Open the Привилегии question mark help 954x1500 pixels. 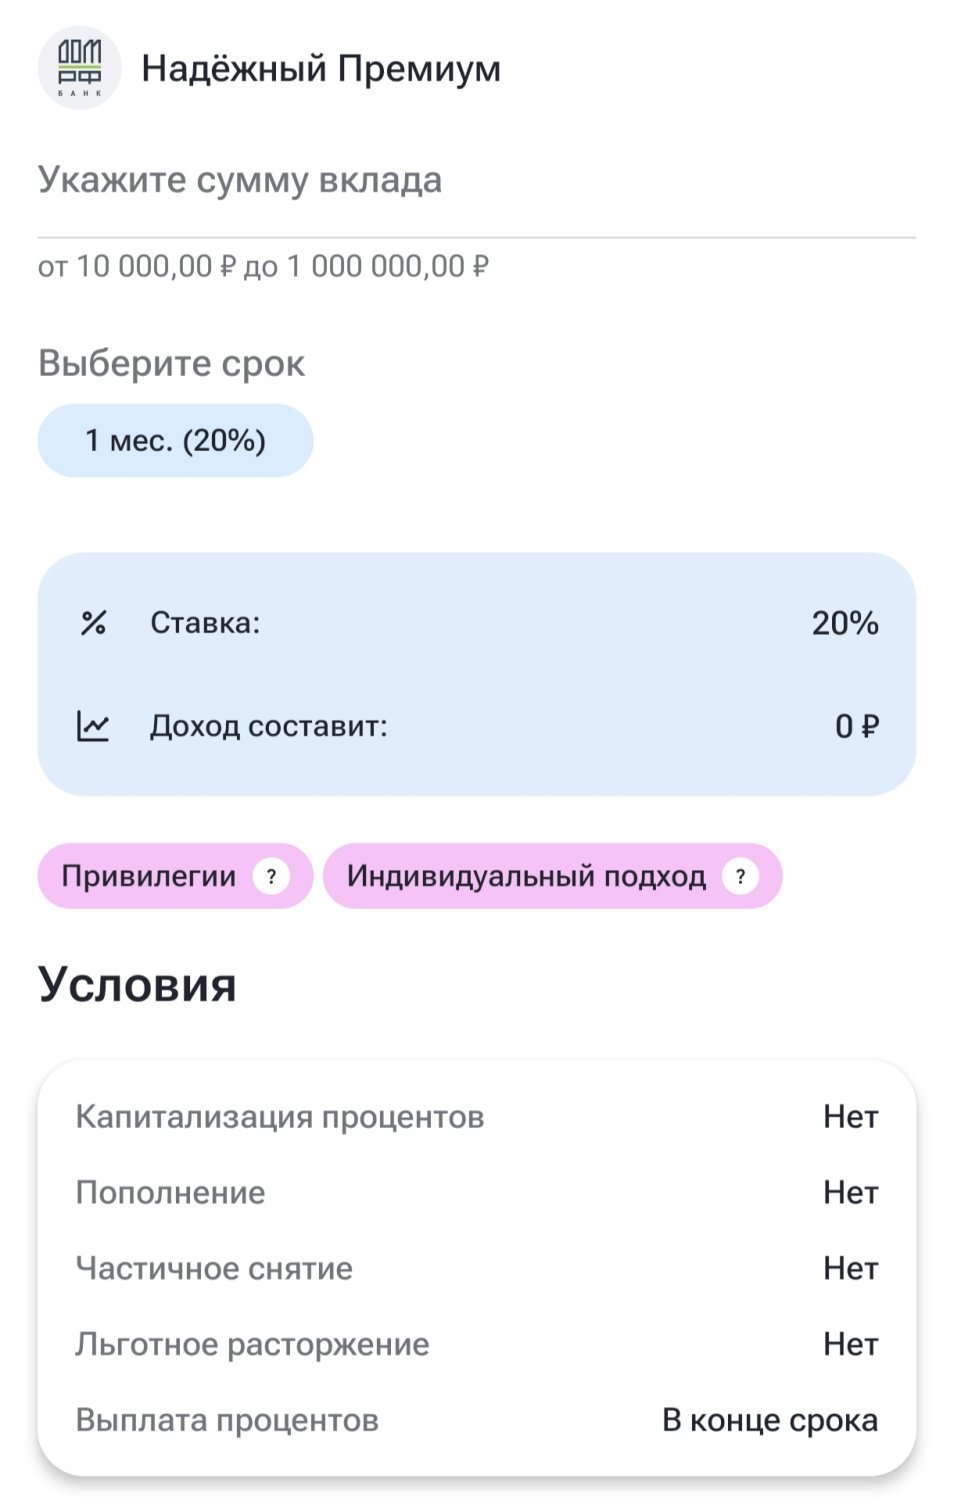click(271, 877)
